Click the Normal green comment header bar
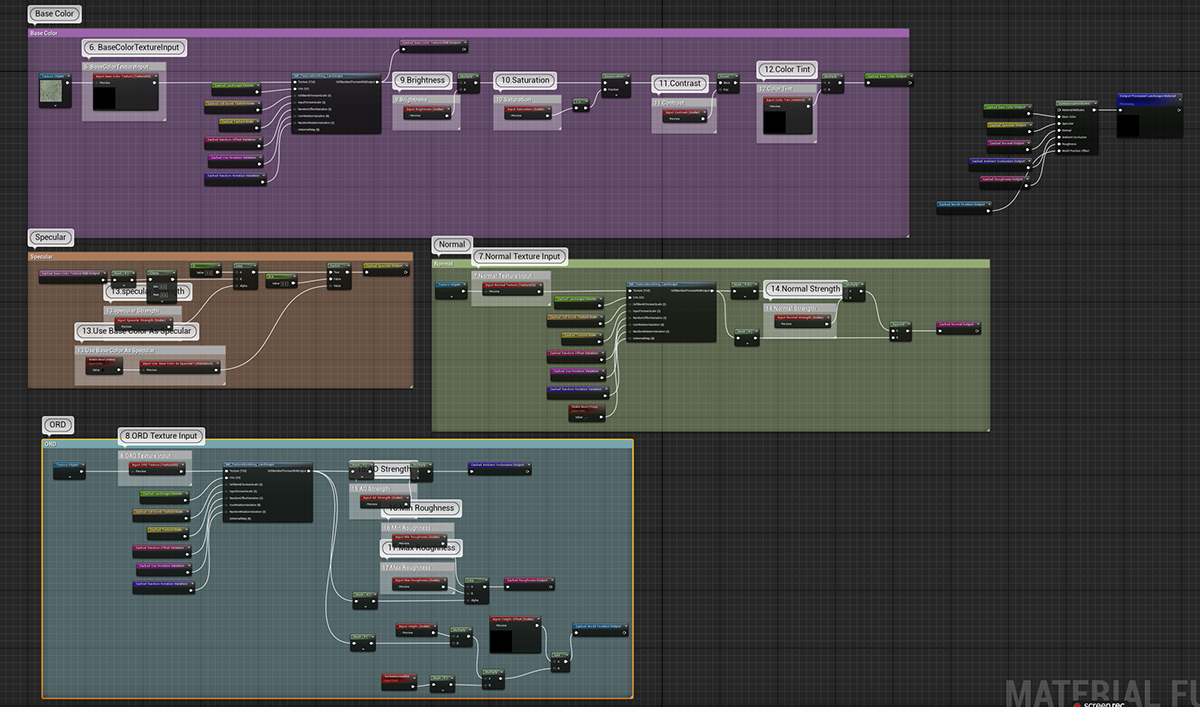 point(710,264)
